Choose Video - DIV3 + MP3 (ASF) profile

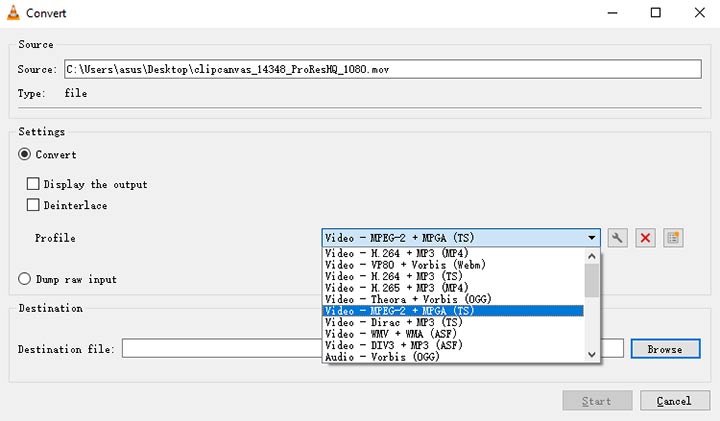click(x=453, y=345)
